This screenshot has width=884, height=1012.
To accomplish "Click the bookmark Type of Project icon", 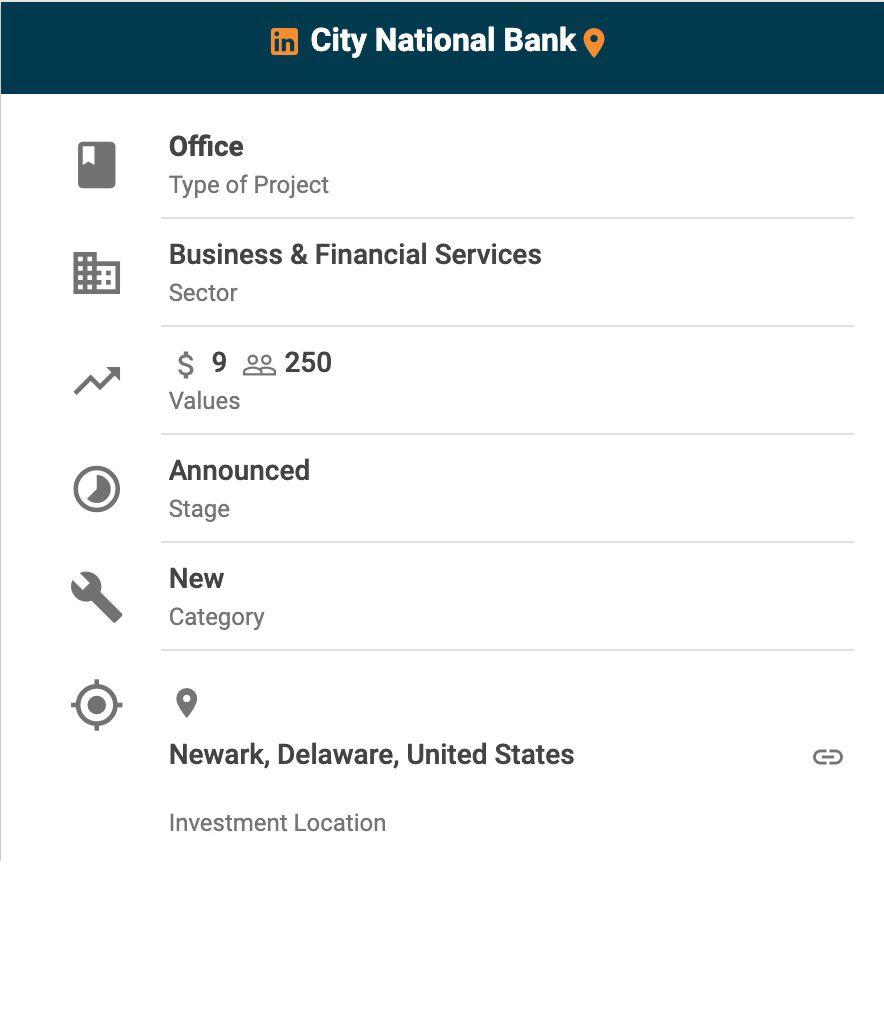I will coord(97,165).
